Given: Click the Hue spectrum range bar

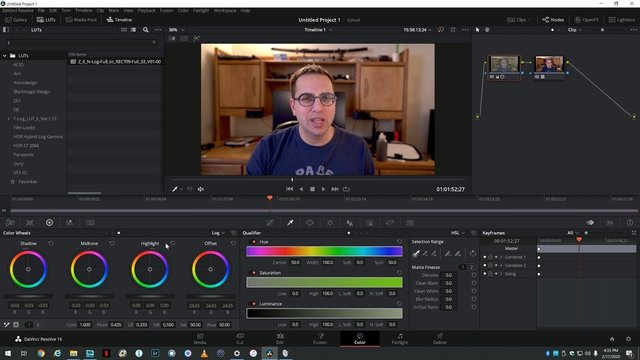Looking at the screenshot, I should [324, 251].
